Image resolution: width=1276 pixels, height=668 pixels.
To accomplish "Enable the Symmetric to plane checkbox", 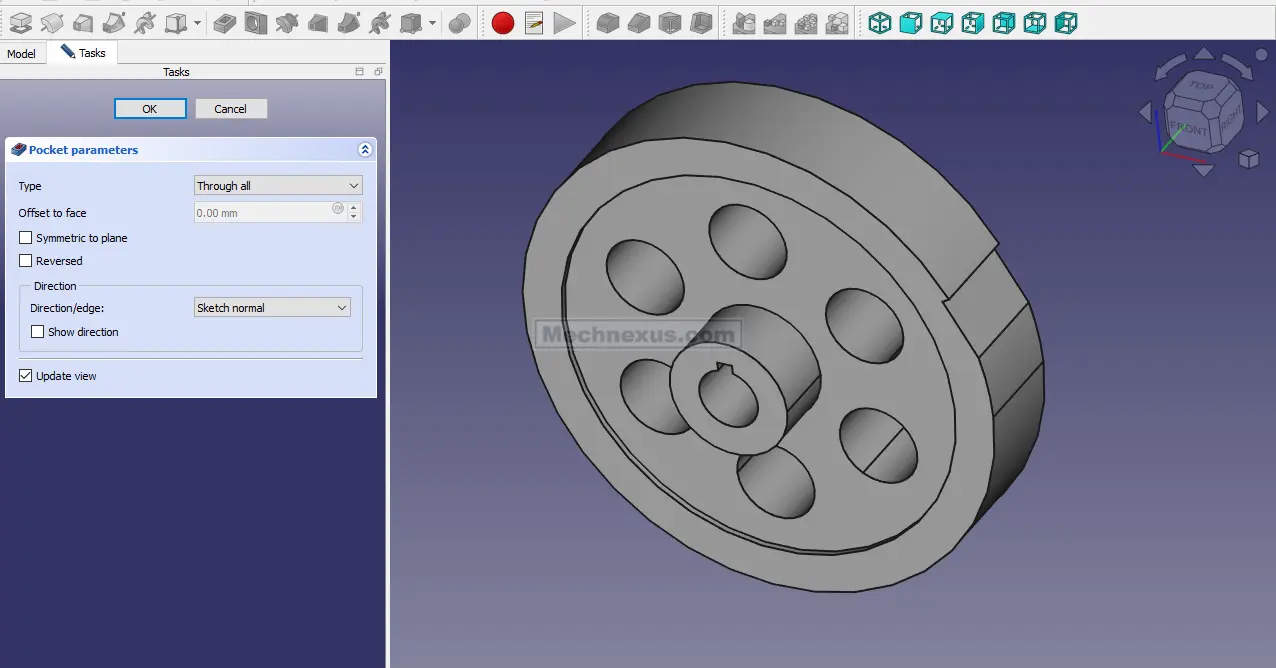I will click(x=26, y=238).
